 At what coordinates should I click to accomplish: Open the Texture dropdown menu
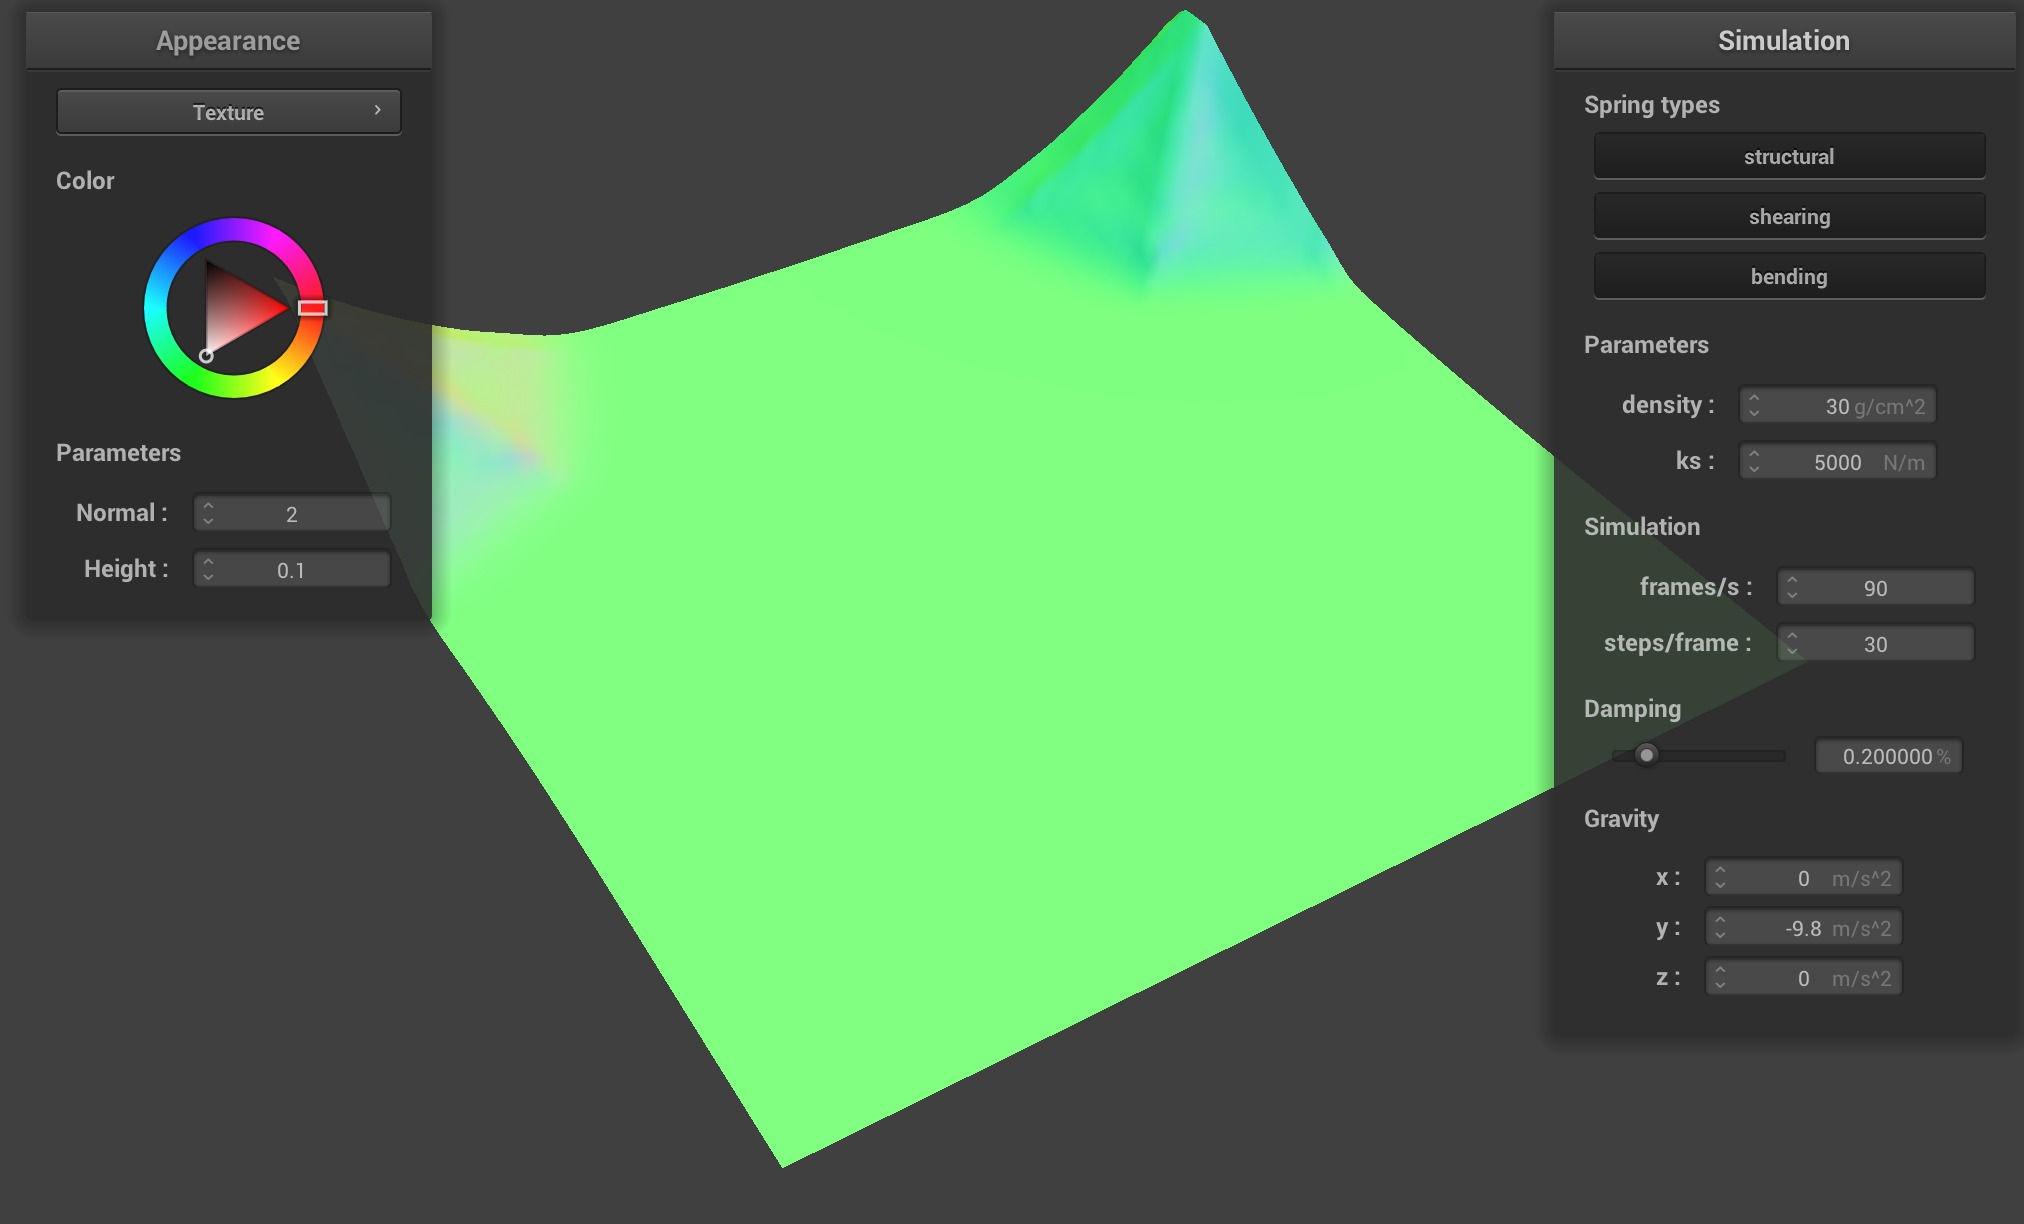coord(229,112)
